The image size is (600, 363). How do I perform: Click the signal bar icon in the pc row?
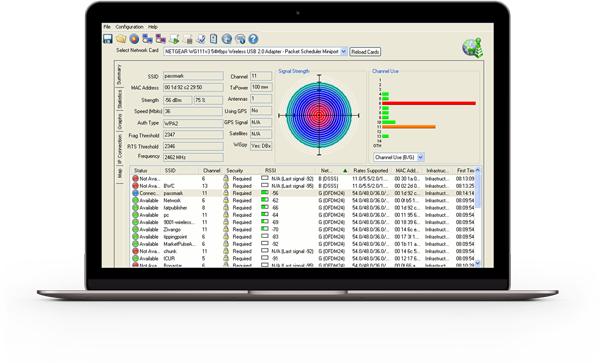tap(264, 214)
